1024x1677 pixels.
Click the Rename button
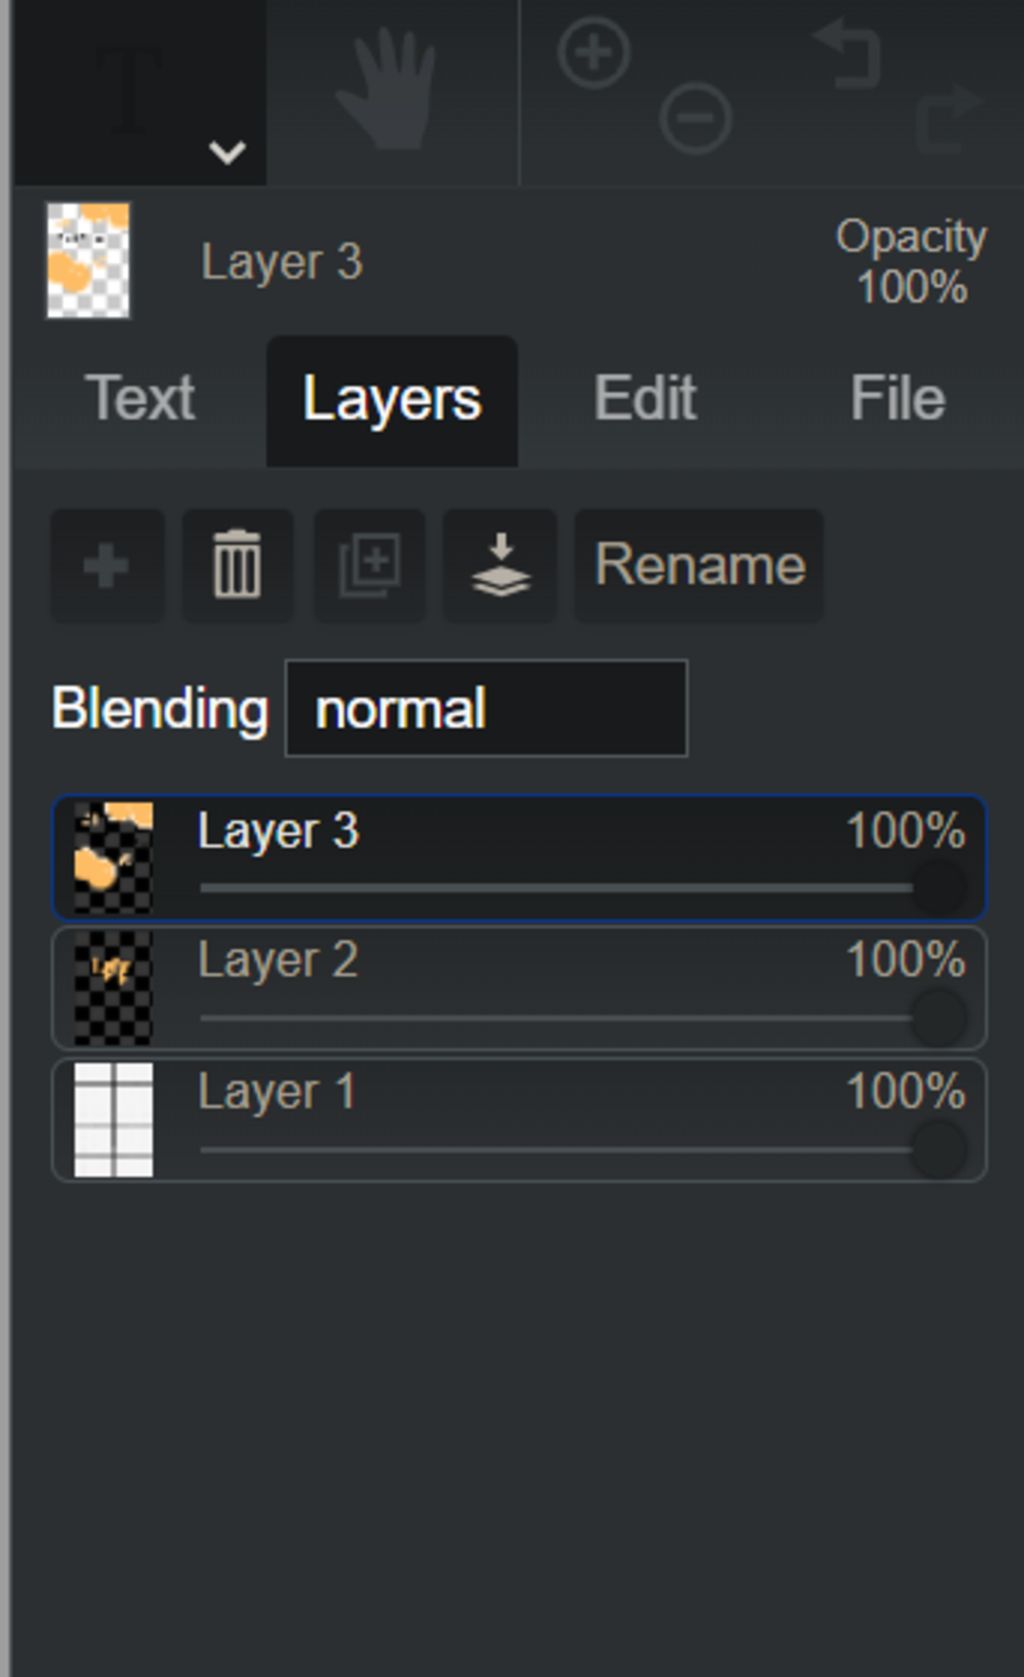pyautogui.click(x=699, y=566)
